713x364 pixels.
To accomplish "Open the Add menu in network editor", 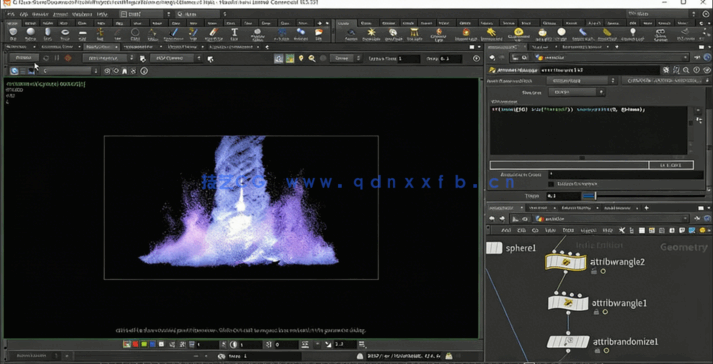I will (x=506, y=230).
